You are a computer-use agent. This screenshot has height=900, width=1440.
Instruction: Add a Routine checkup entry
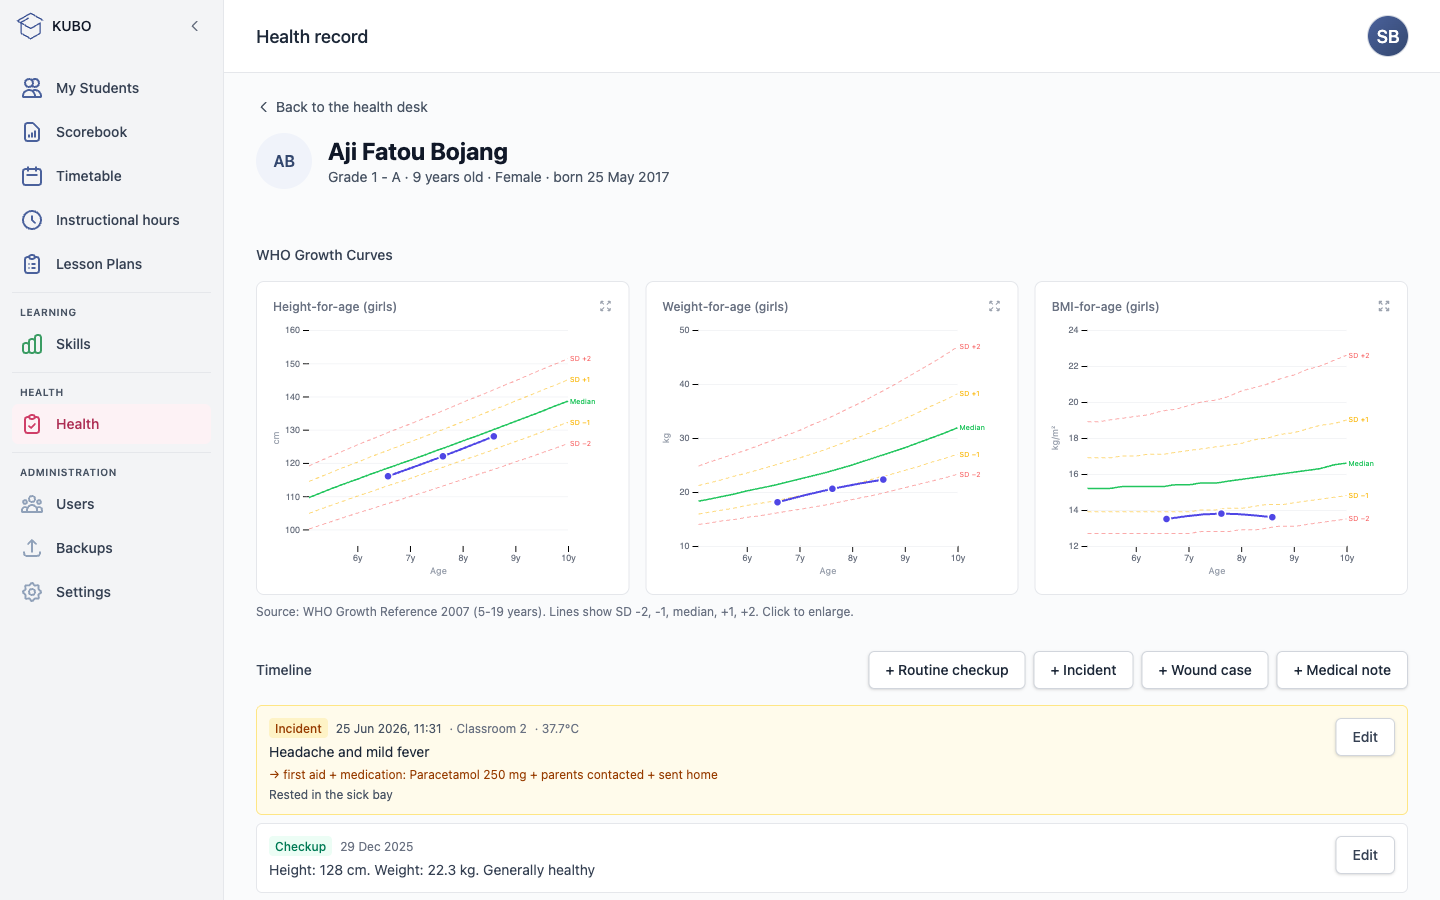pyautogui.click(x=947, y=670)
